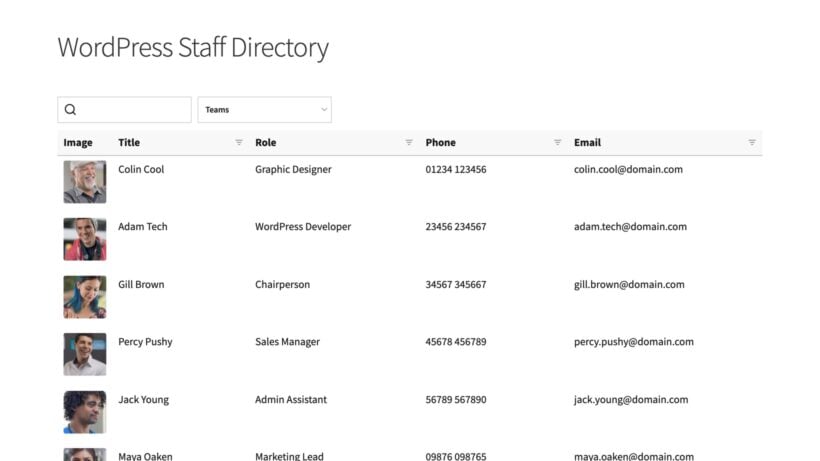Click the Marketing Lead role cell

(x=289, y=456)
